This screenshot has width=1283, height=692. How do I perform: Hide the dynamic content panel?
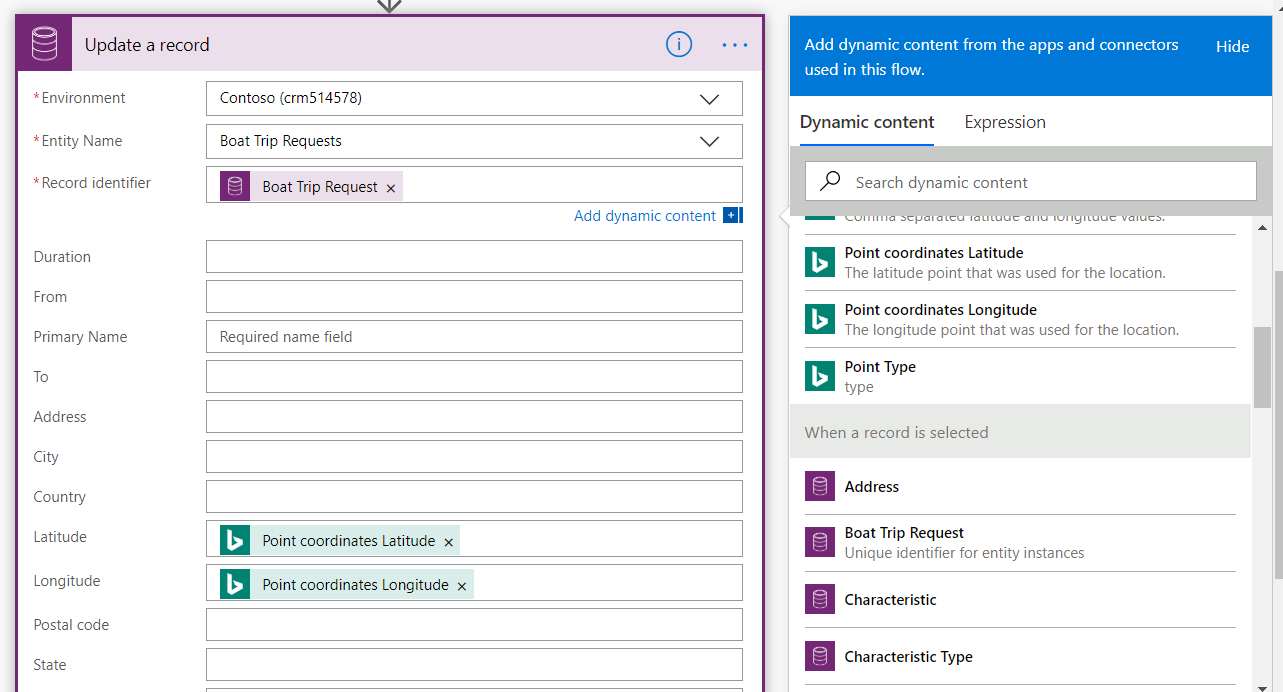point(1232,46)
